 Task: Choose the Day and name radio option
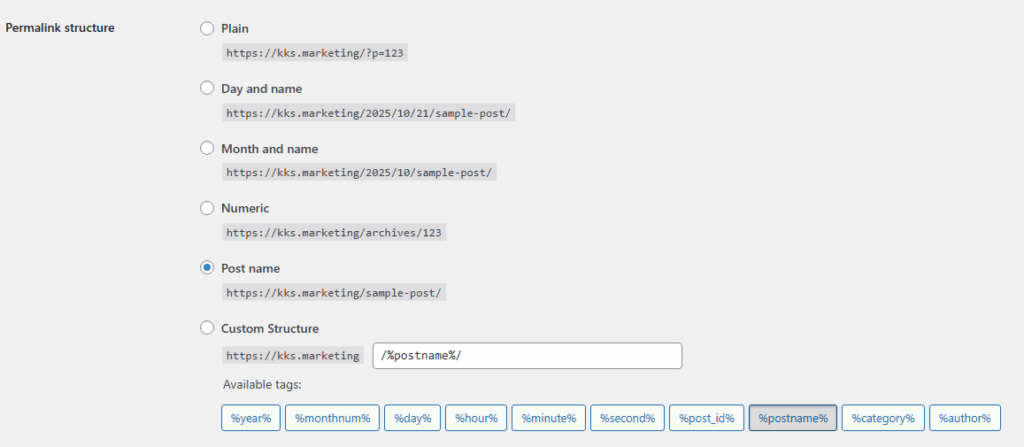coord(207,88)
